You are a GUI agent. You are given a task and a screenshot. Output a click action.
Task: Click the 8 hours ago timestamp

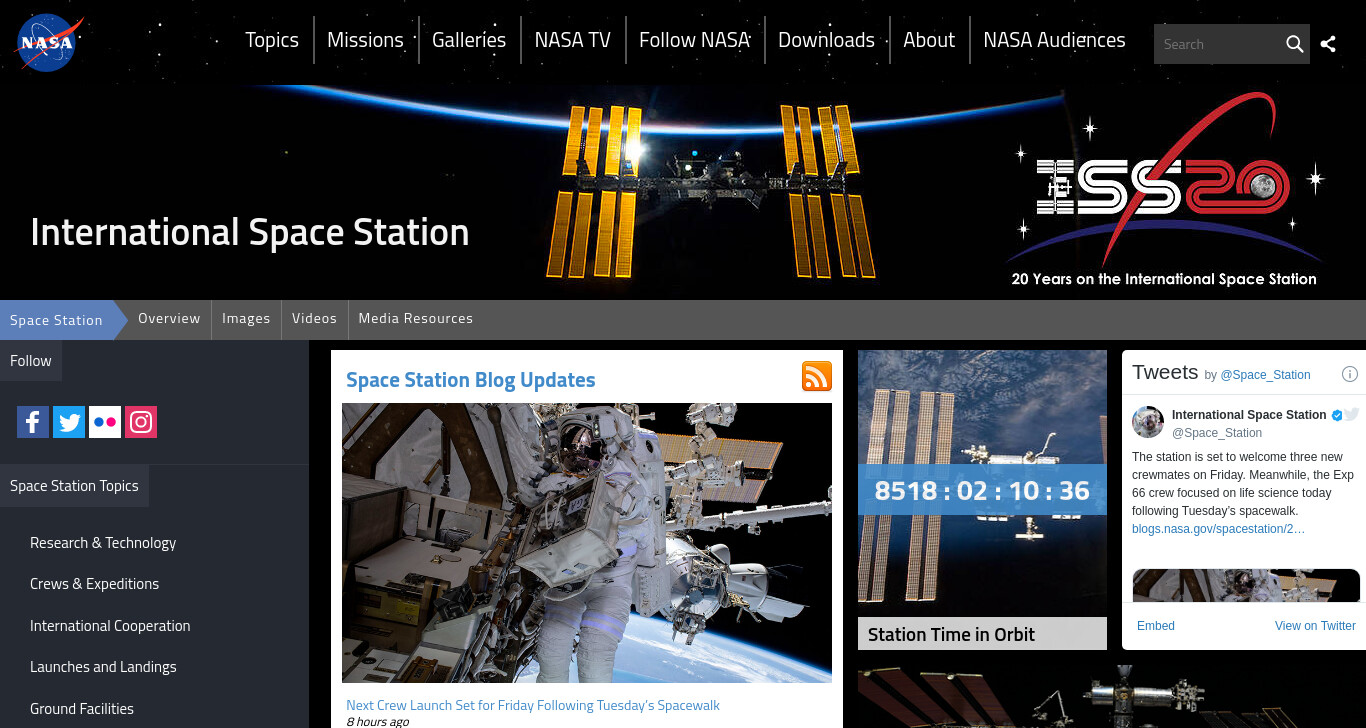pos(377,722)
